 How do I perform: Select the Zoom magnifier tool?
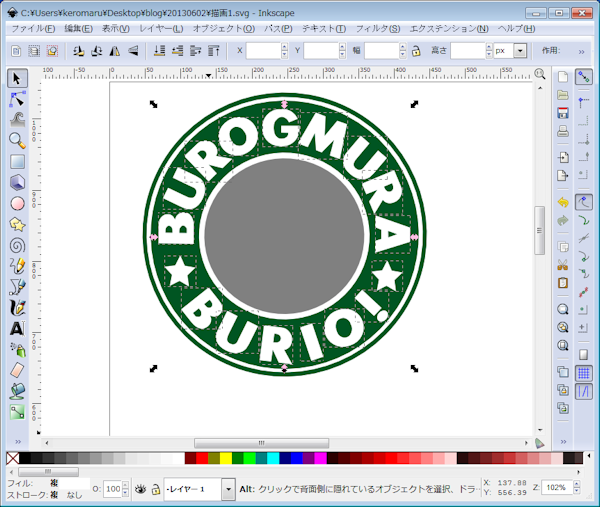17,140
